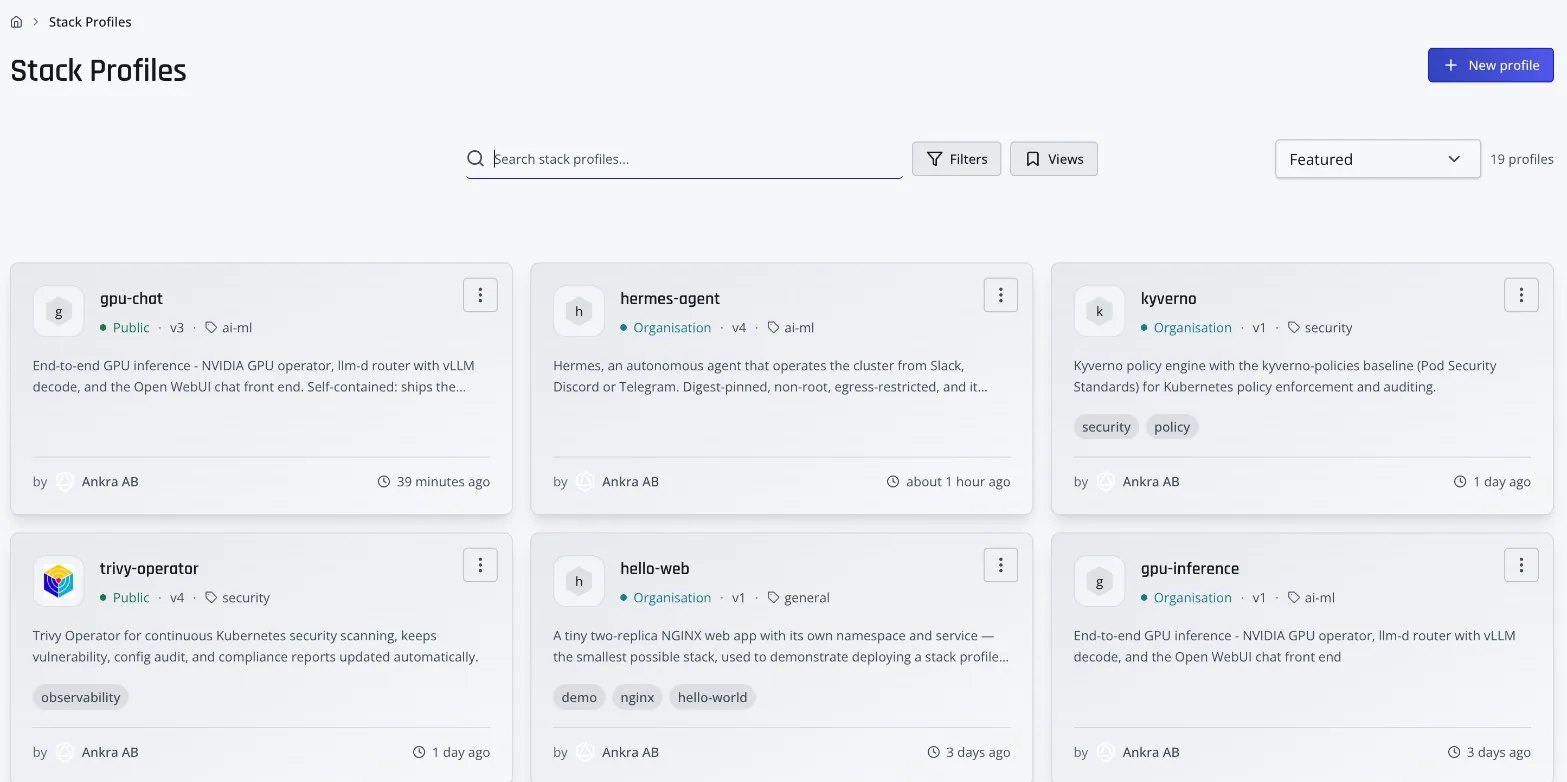Click the ai-ml category label on gpu-inference

coord(1311,597)
